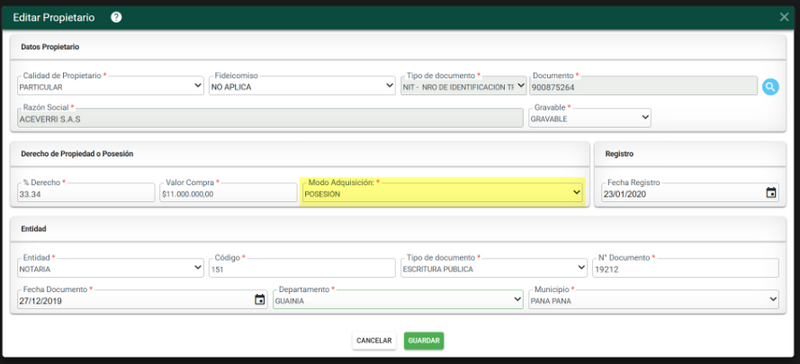The image size is (800, 364).
Task: Open Tipo de documento ESCRITURA PUBLICA dropdown
Action: (x=494, y=268)
